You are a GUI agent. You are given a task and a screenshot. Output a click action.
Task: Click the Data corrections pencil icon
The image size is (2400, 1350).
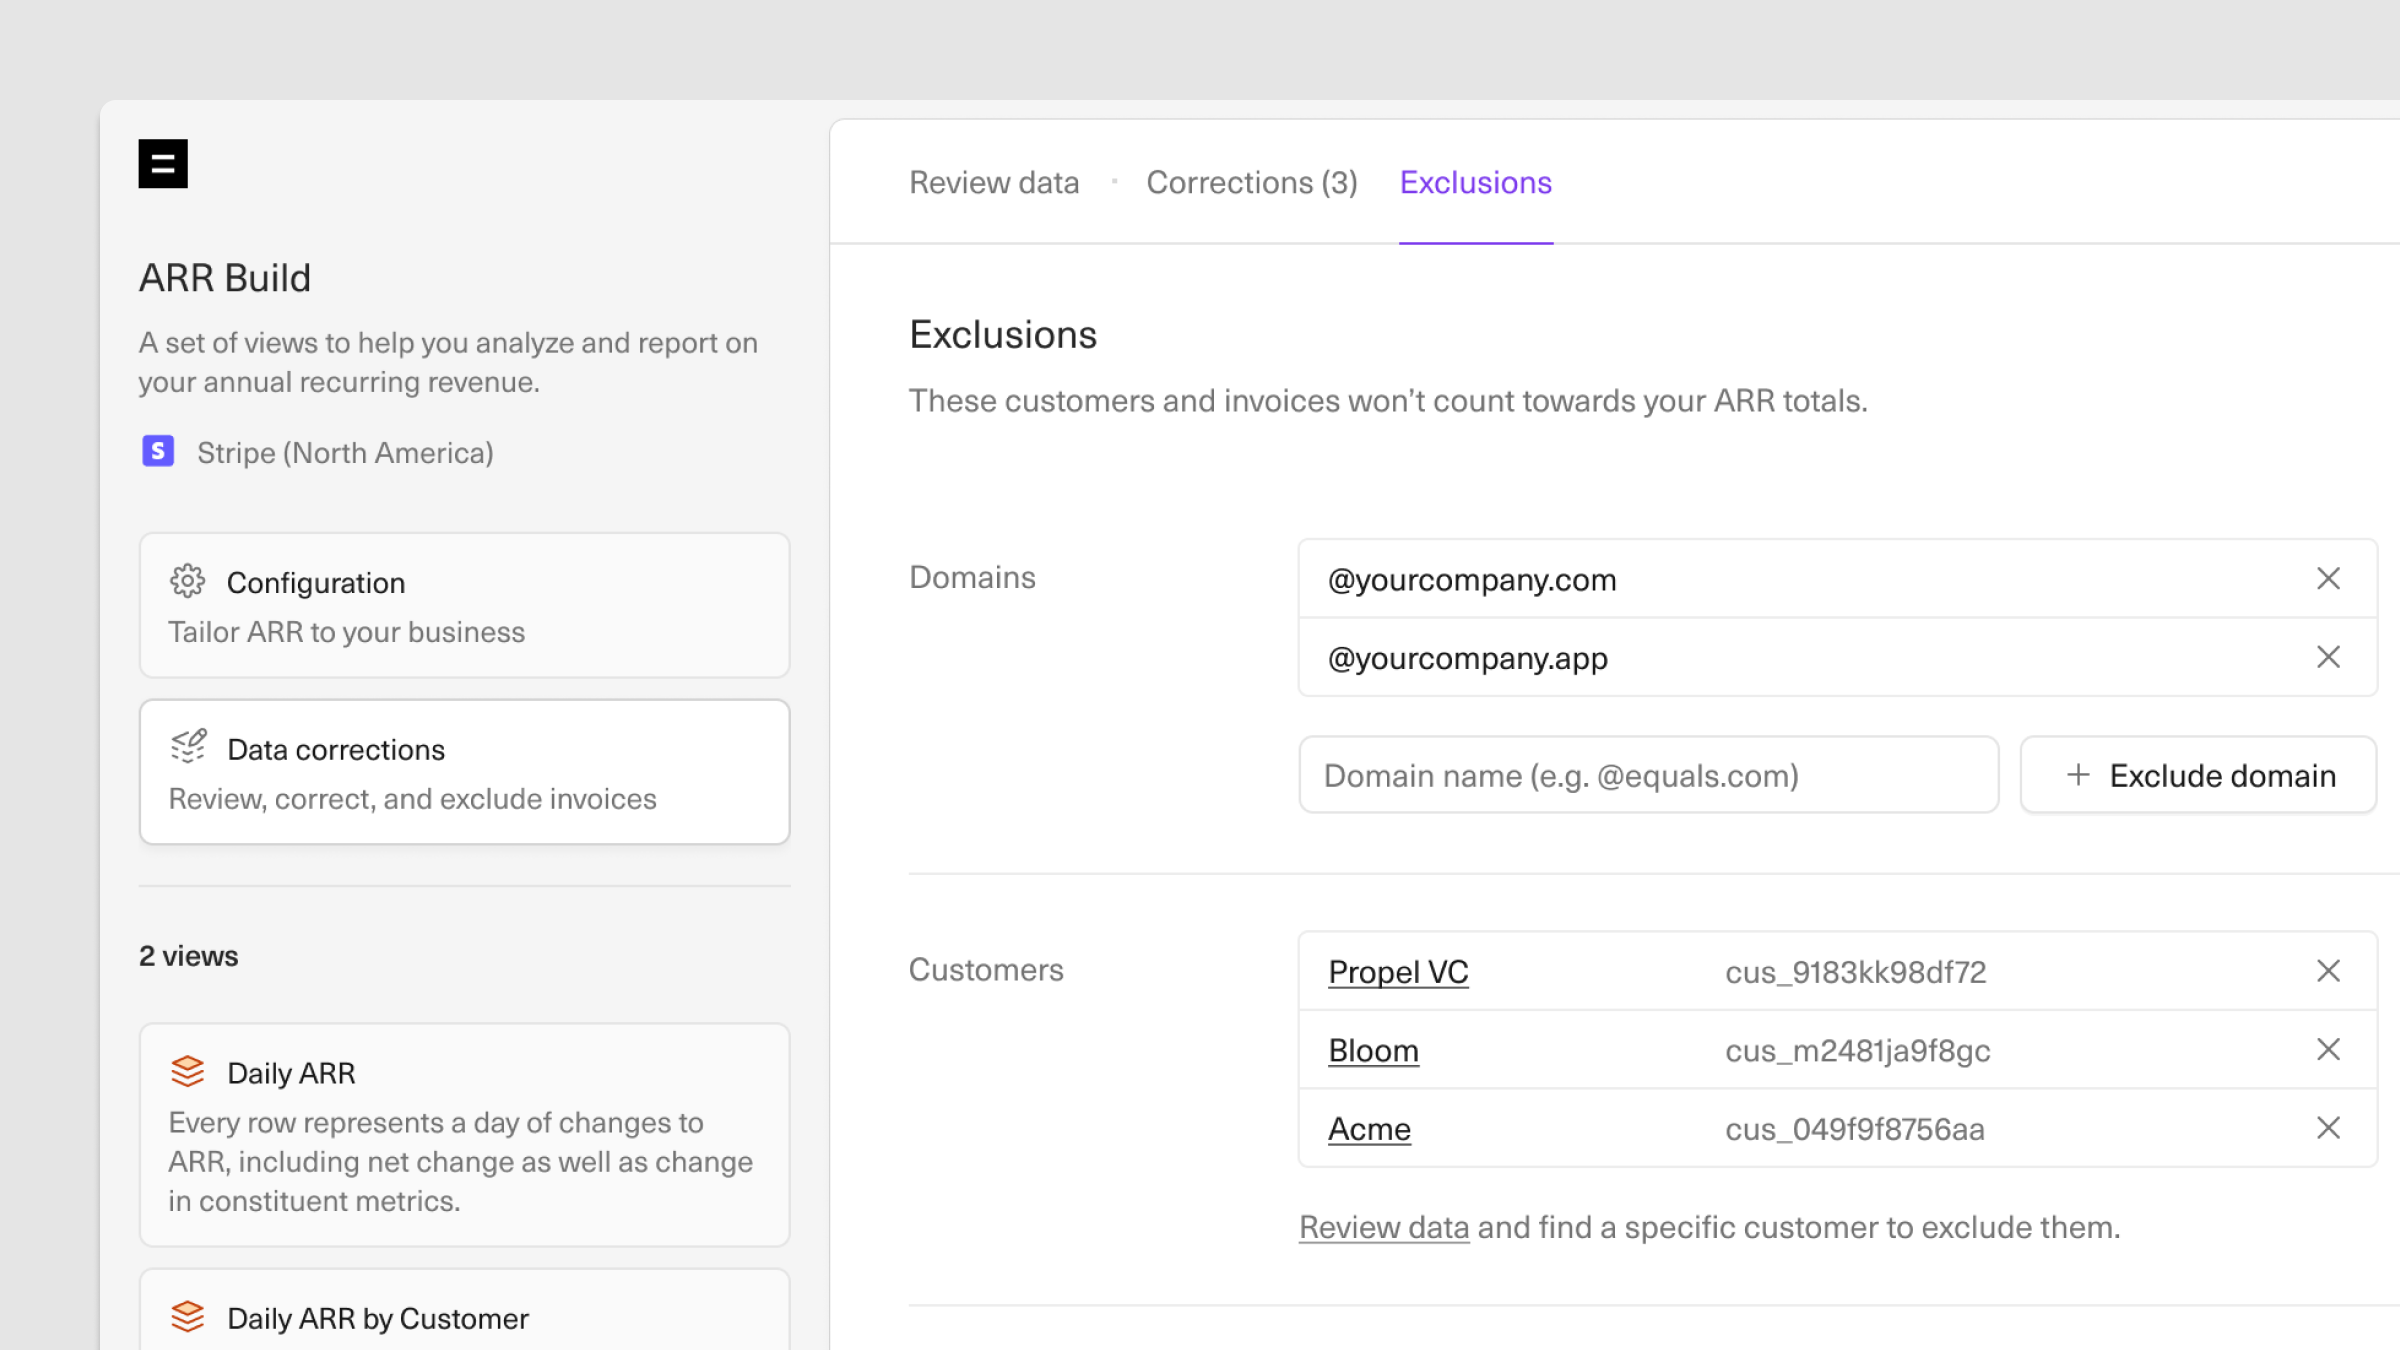[x=188, y=747]
